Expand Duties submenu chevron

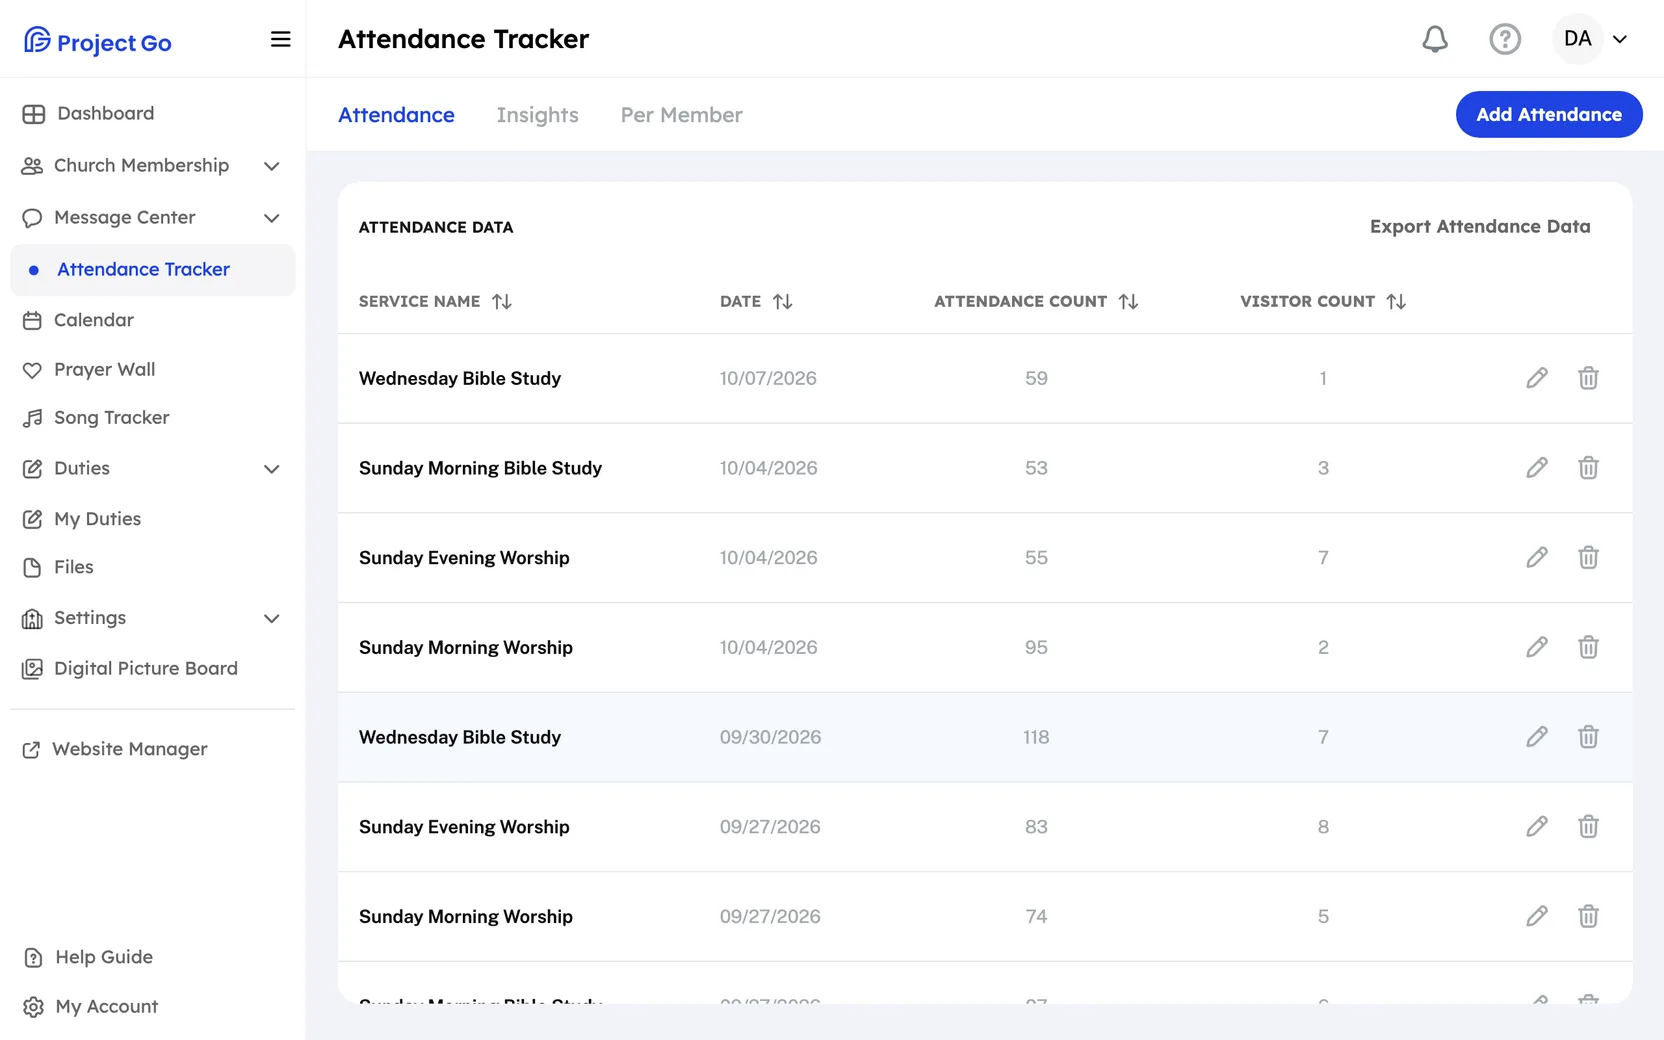tap(271, 469)
